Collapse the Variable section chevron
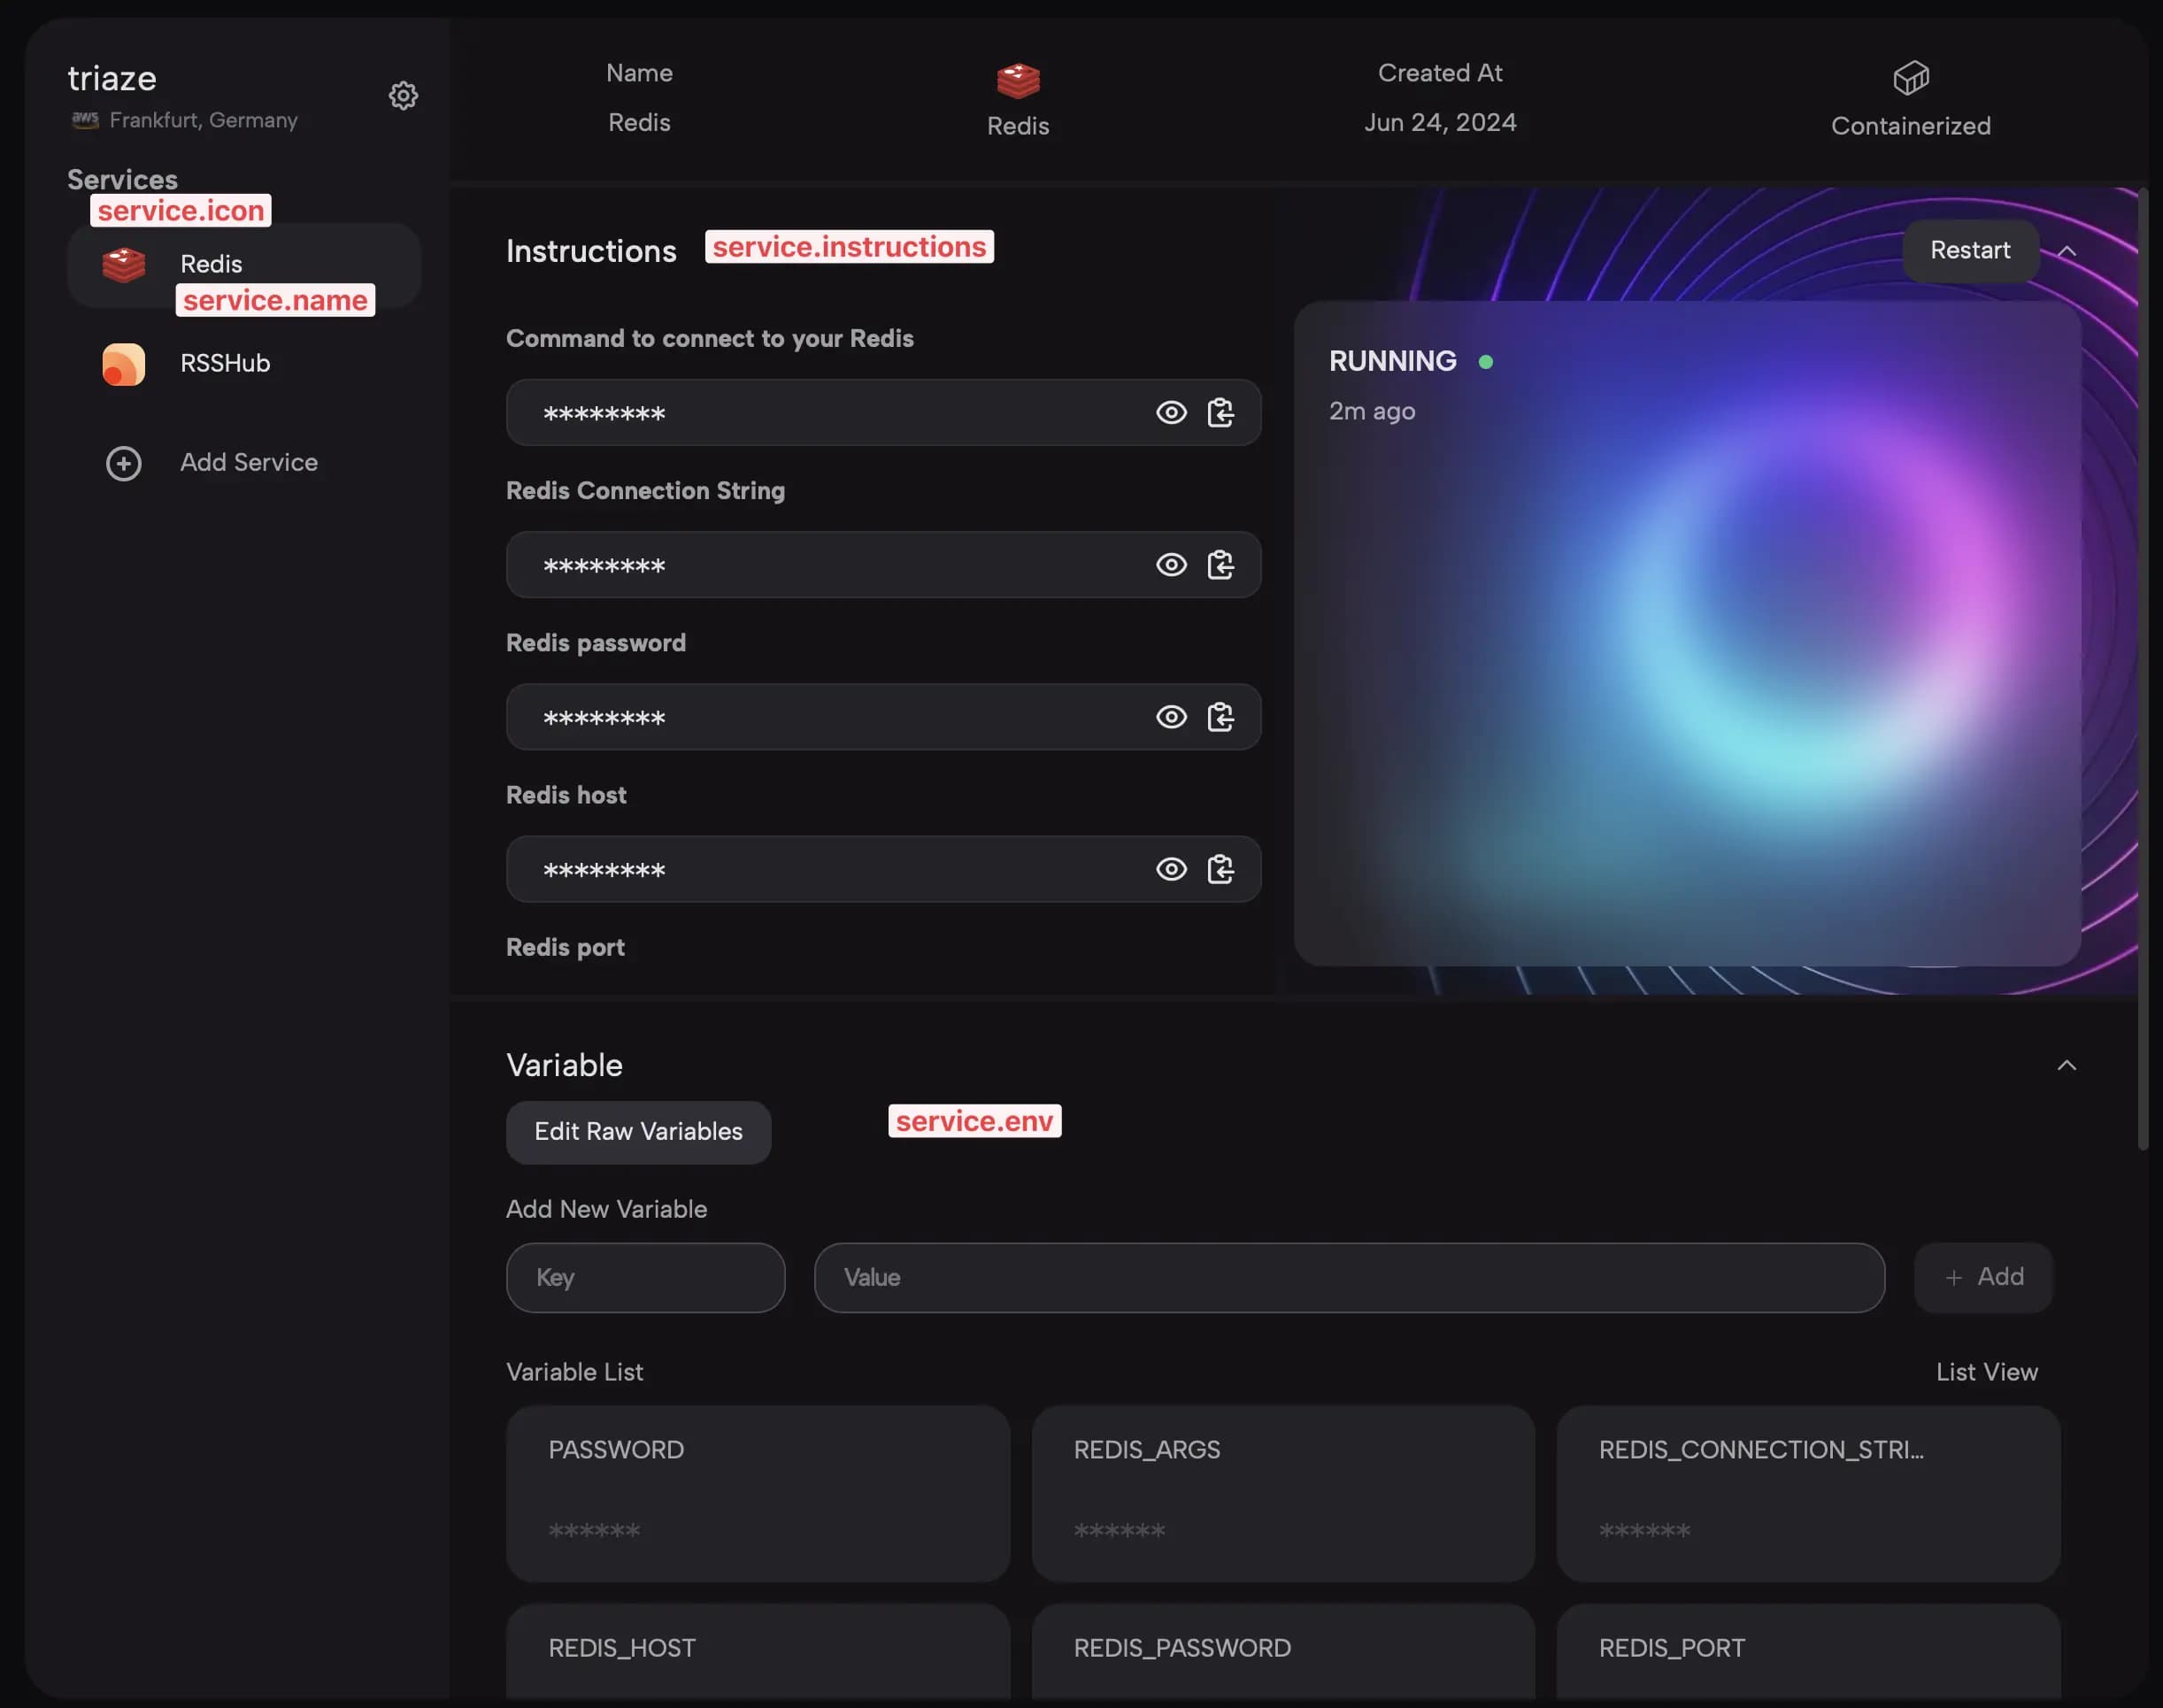 (2067, 1064)
